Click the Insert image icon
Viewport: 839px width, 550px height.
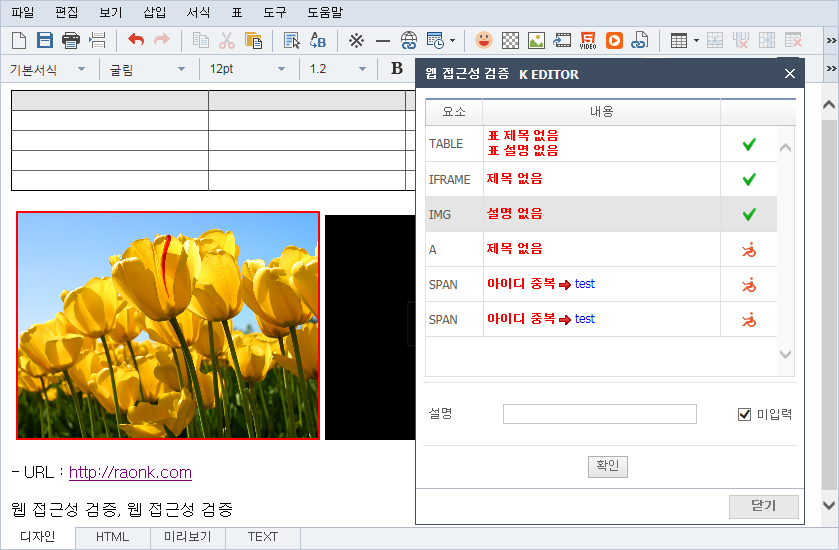(x=536, y=40)
